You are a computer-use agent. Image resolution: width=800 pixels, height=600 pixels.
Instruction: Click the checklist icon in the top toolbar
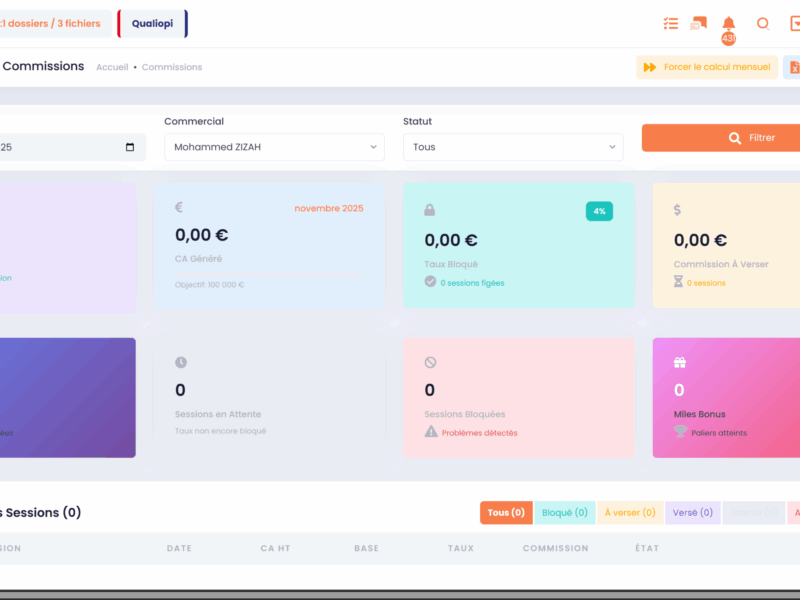pos(670,23)
